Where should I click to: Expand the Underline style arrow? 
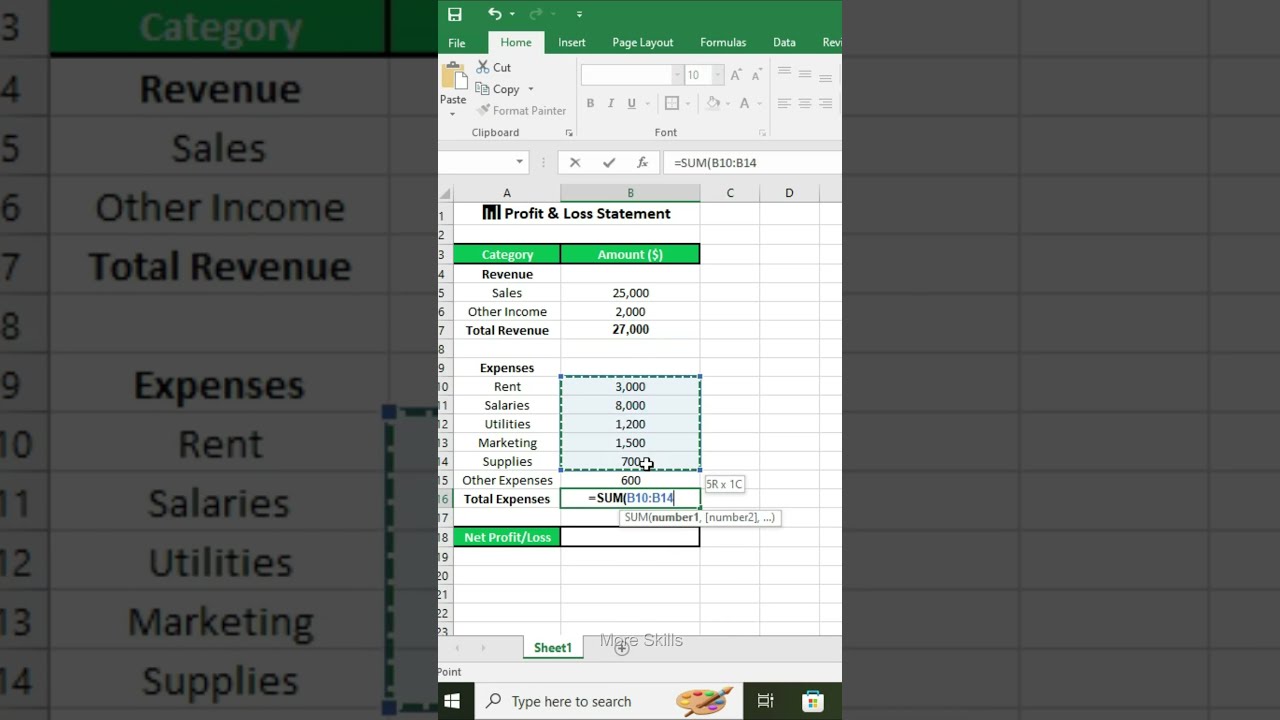click(x=647, y=103)
